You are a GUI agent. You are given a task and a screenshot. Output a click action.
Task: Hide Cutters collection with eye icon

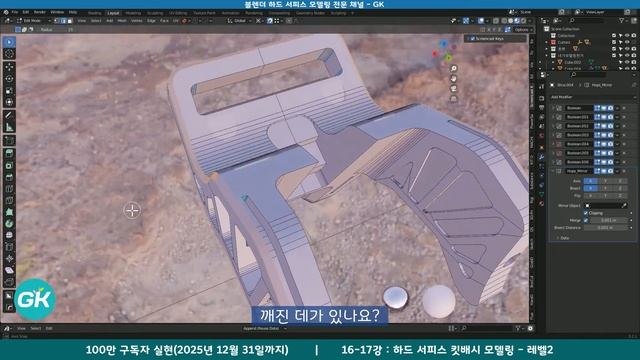coord(627,42)
